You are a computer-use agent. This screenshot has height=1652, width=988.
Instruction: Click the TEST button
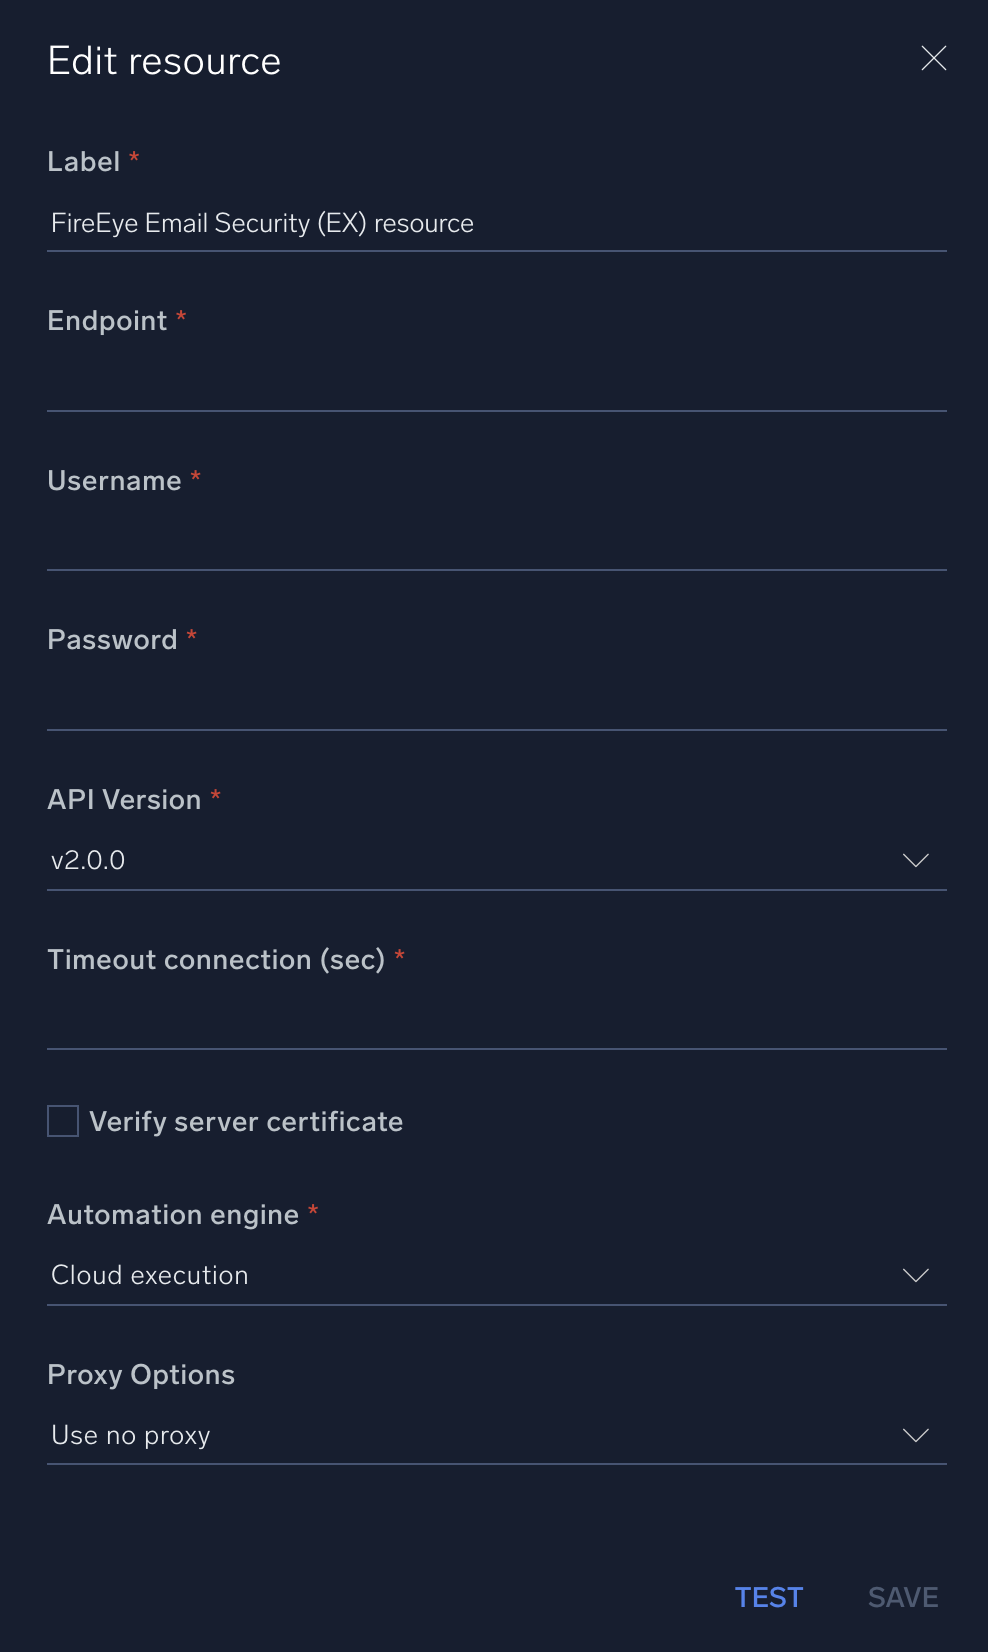768,1597
